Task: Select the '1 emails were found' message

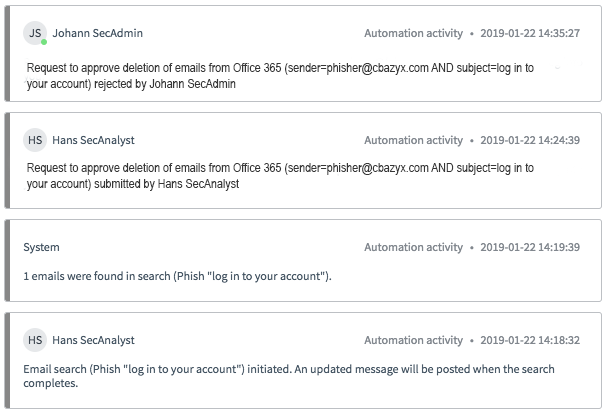Action: [177, 276]
